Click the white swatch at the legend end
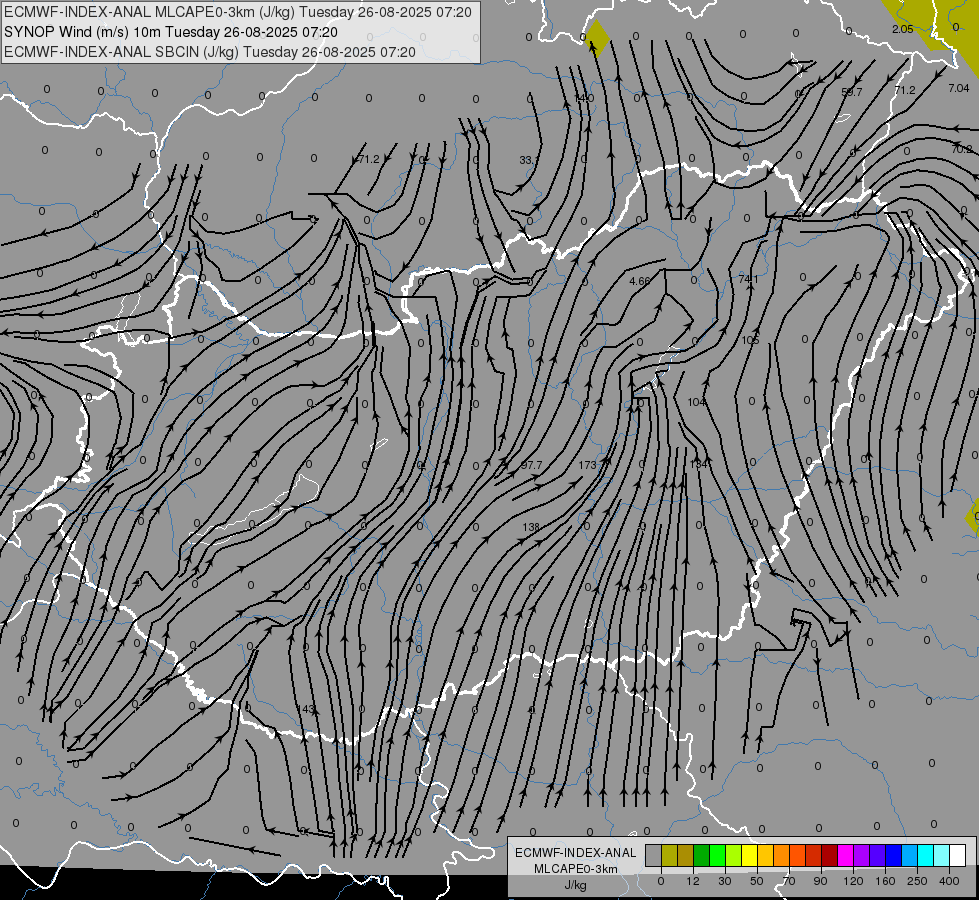 tap(958, 855)
